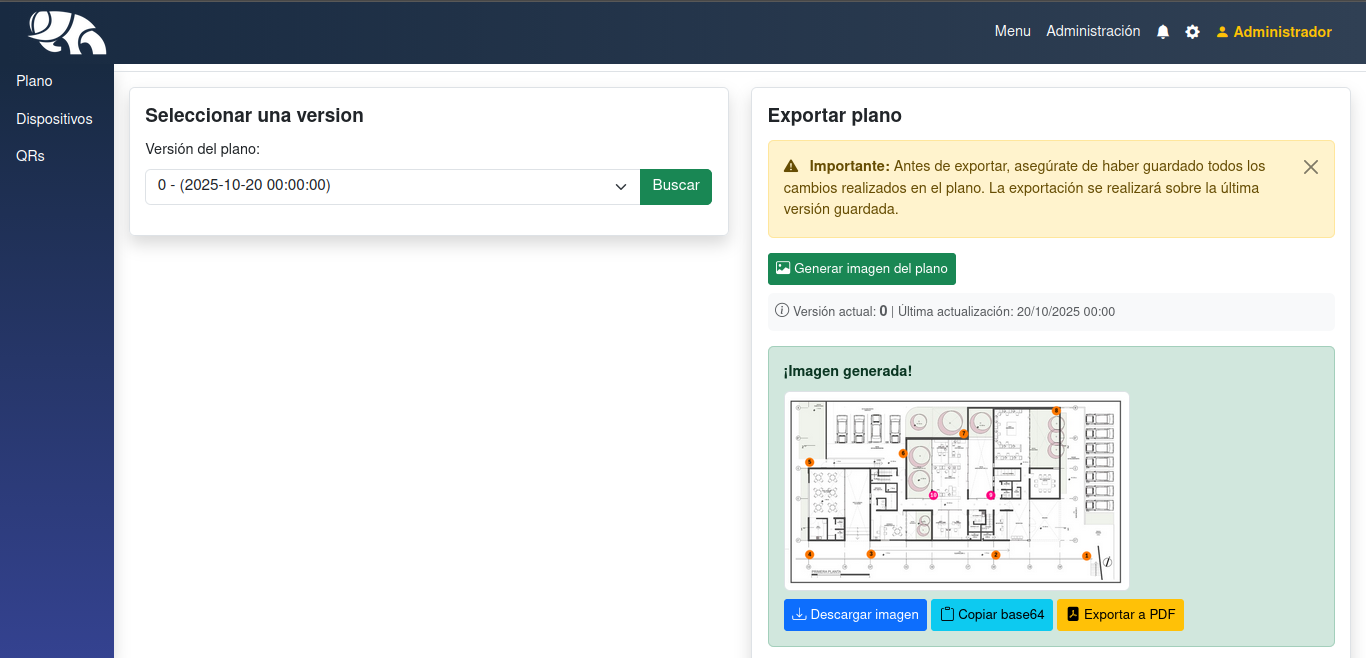The height and width of the screenshot is (658, 1366).
Task: Click pink marker 10 on floor plan
Action: click(x=933, y=495)
